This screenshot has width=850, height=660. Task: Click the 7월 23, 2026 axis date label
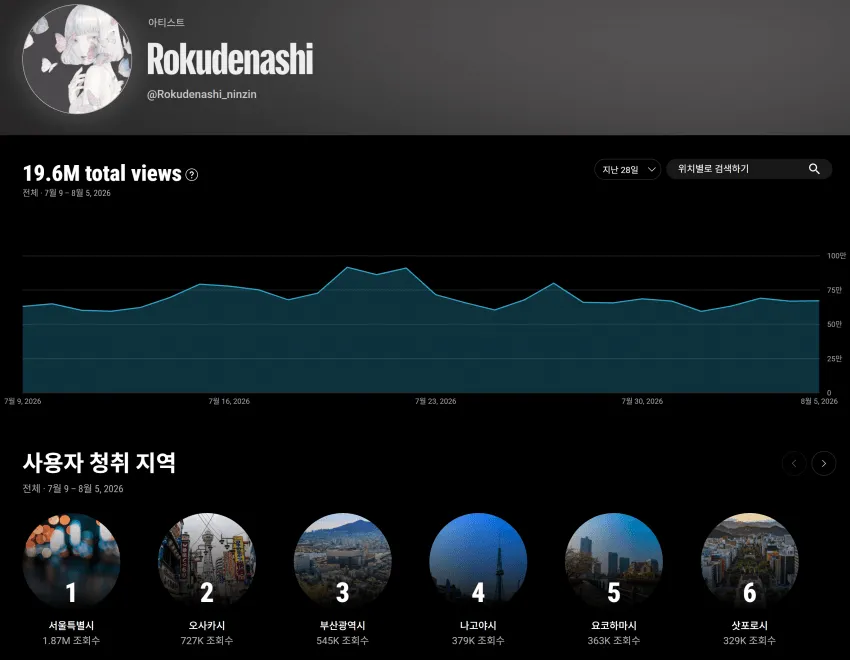pos(435,402)
